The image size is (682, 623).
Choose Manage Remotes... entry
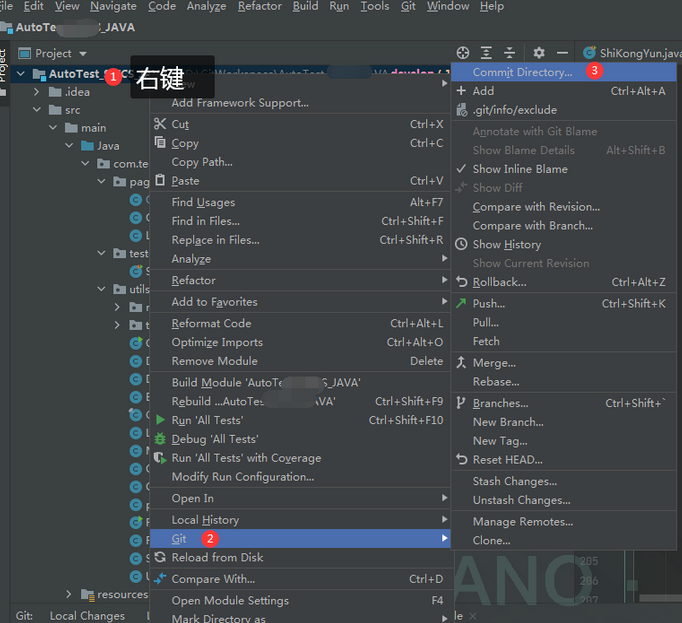(564, 521)
